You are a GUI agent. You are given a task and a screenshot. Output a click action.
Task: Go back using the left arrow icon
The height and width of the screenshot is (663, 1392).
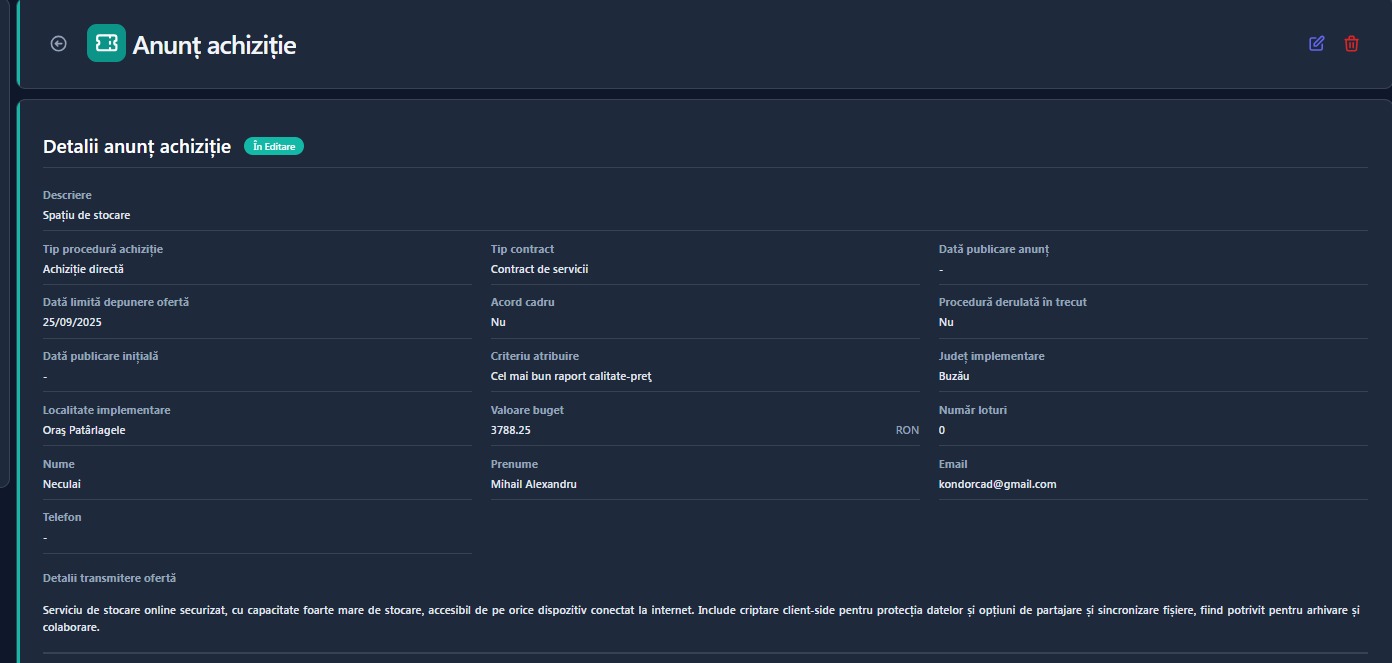point(59,44)
